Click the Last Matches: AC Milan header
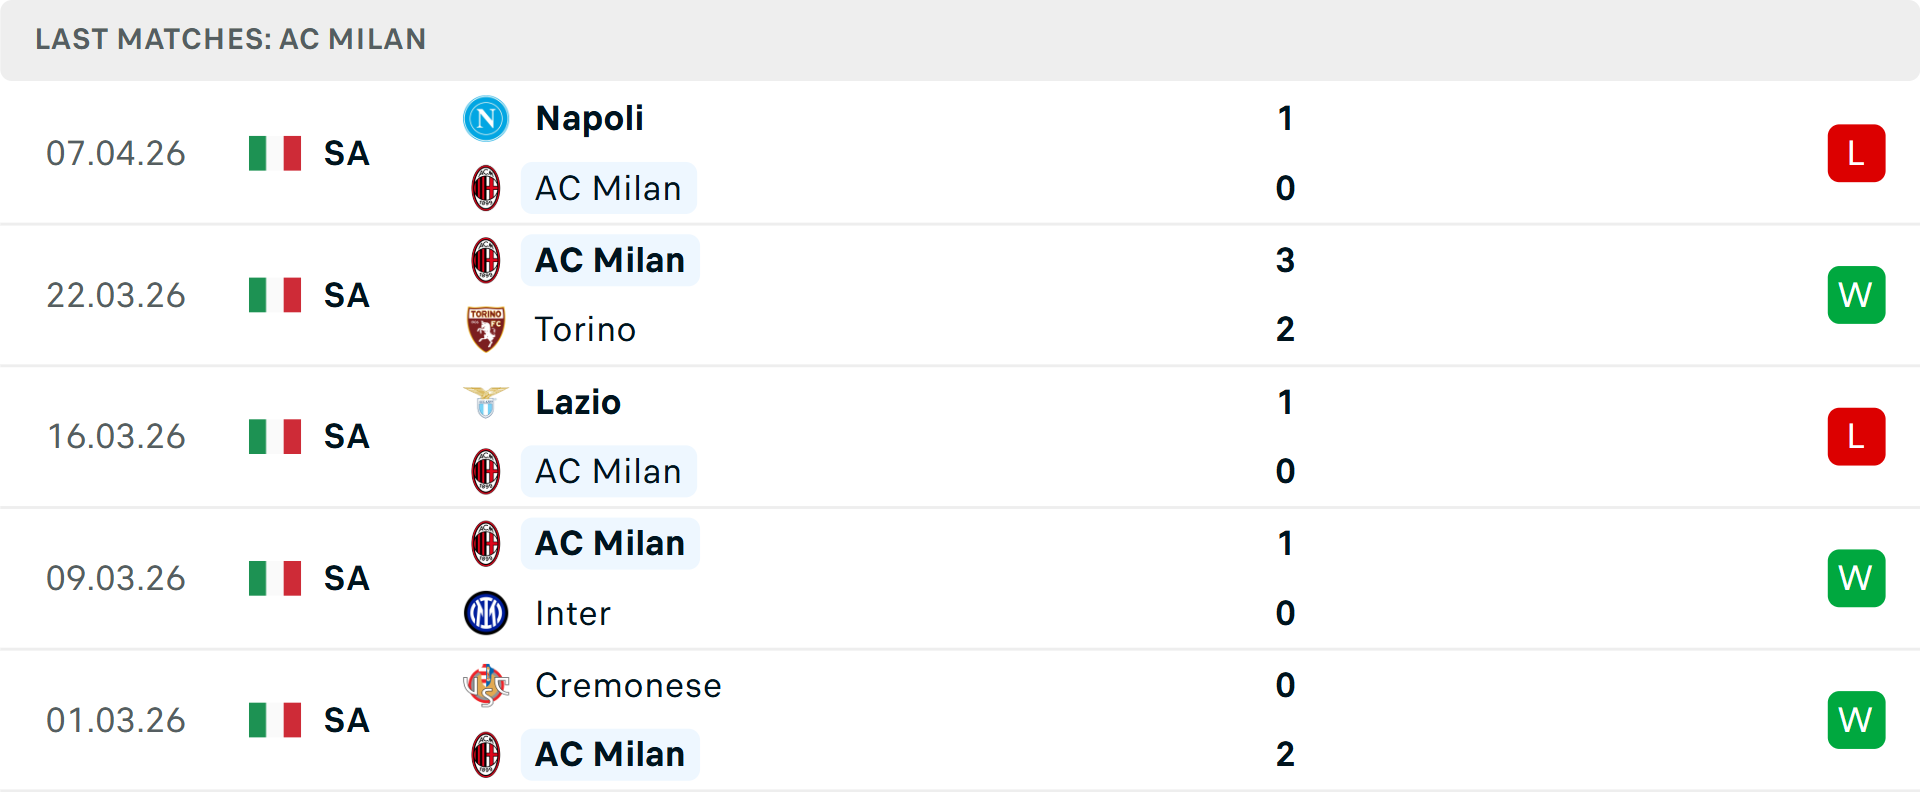The image size is (1920, 792). pos(231,39)
